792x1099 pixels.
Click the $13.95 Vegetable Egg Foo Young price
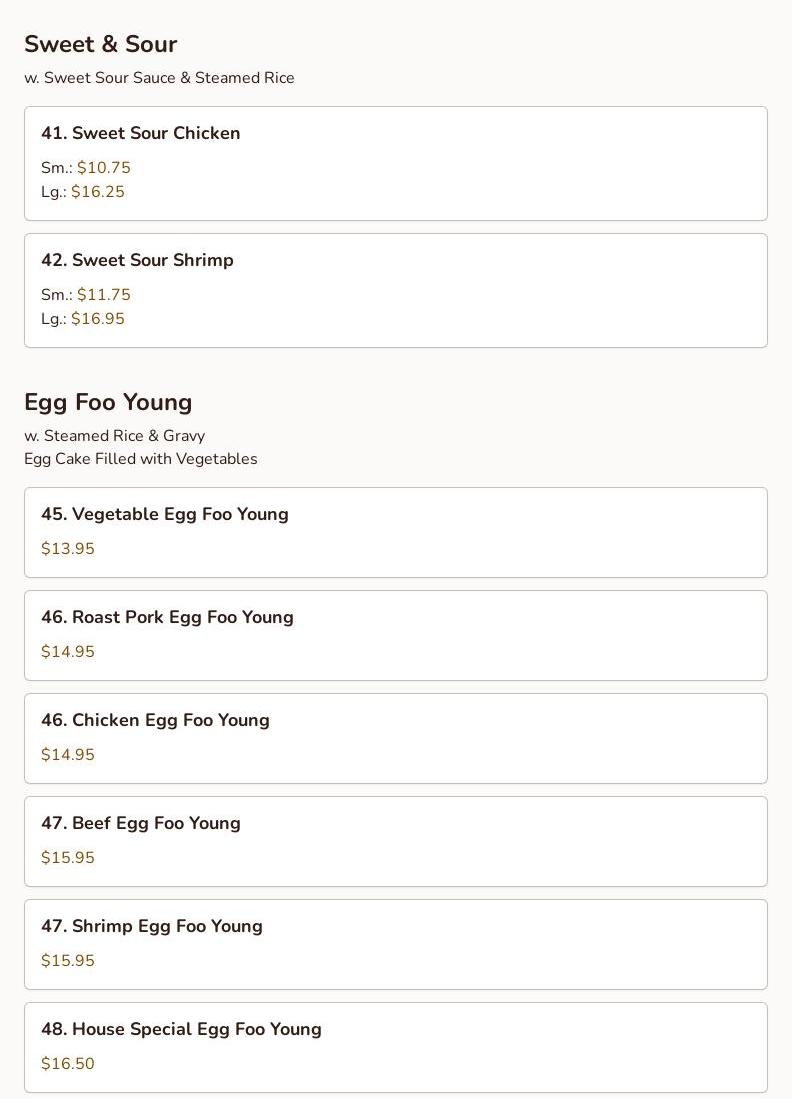pyautogui.click(x=68, y=549)
